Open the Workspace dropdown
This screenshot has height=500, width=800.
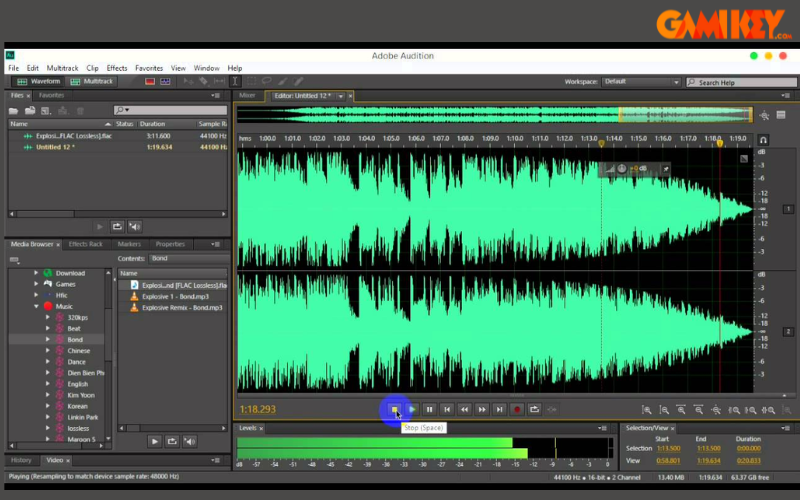point(641,82)
